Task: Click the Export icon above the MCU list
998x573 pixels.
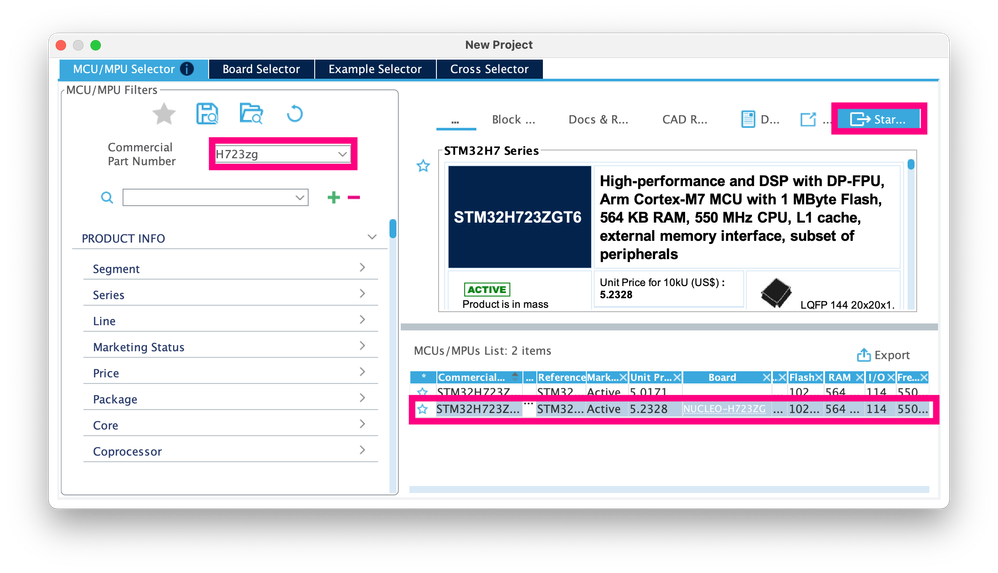Action: [864, 355]
